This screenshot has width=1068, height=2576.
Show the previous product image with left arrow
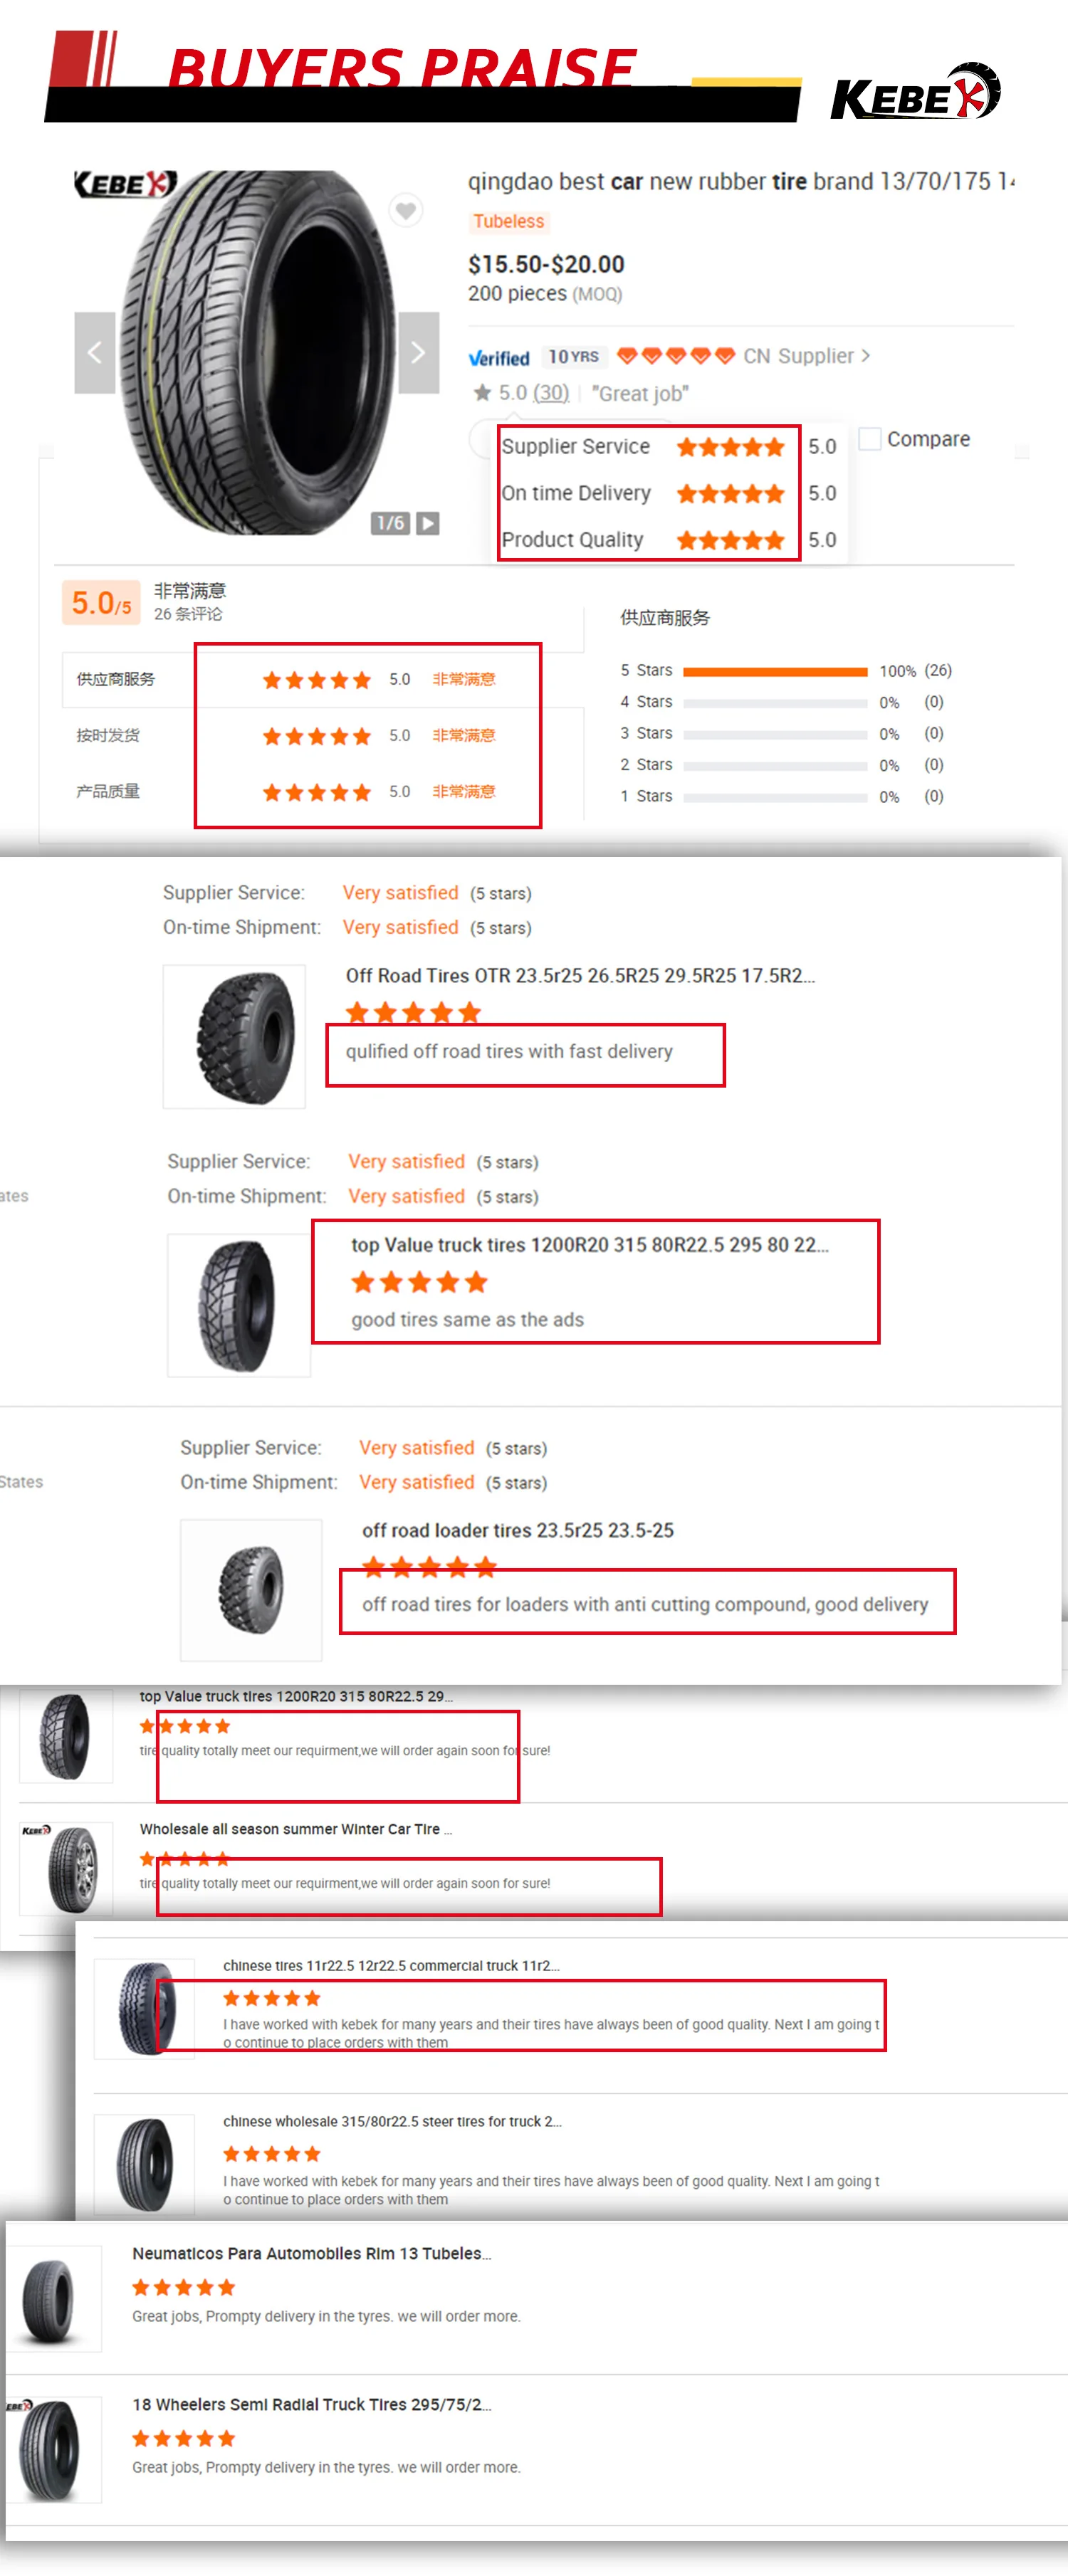[x=95, y=352]
